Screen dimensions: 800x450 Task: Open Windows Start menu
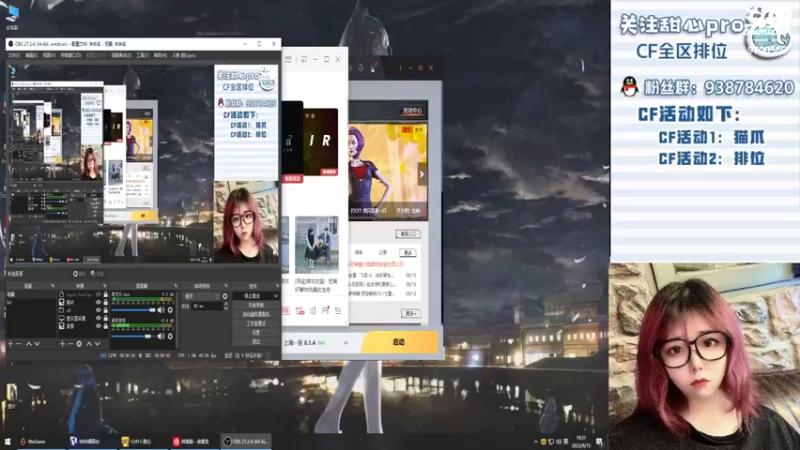8,441
